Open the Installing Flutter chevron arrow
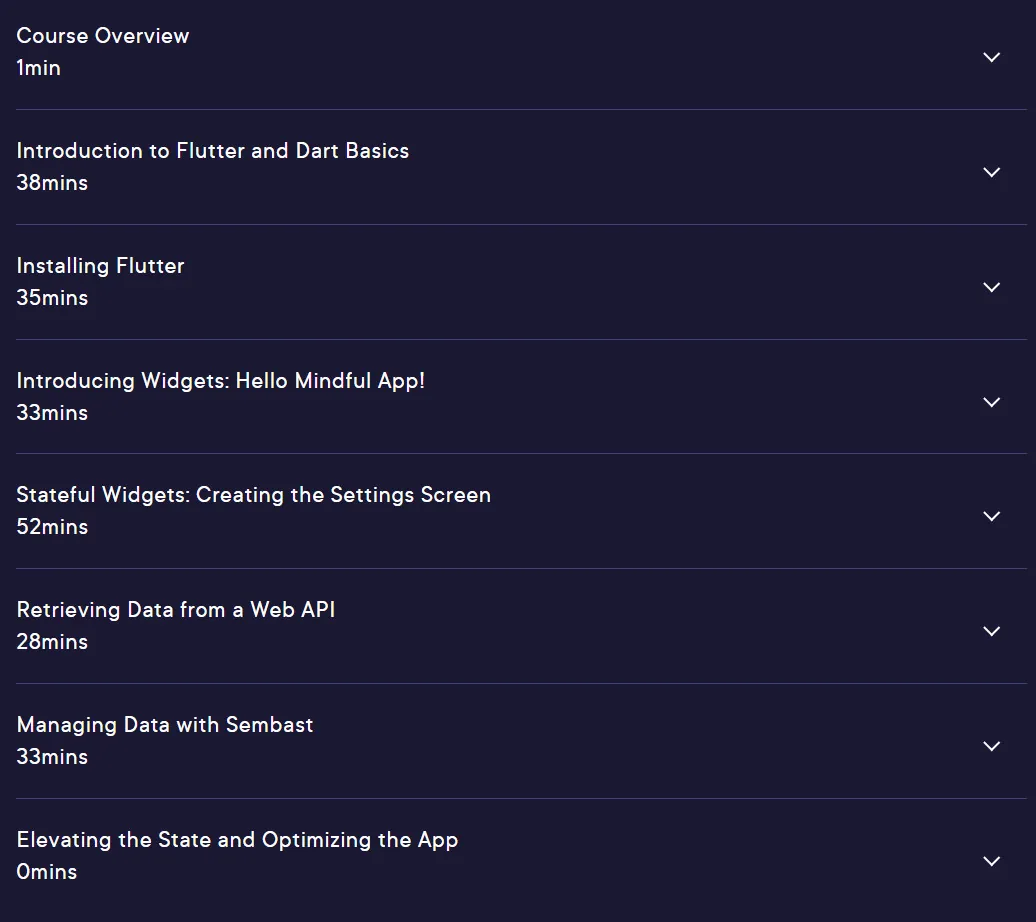1036x922 pixels. coord(991,288)
